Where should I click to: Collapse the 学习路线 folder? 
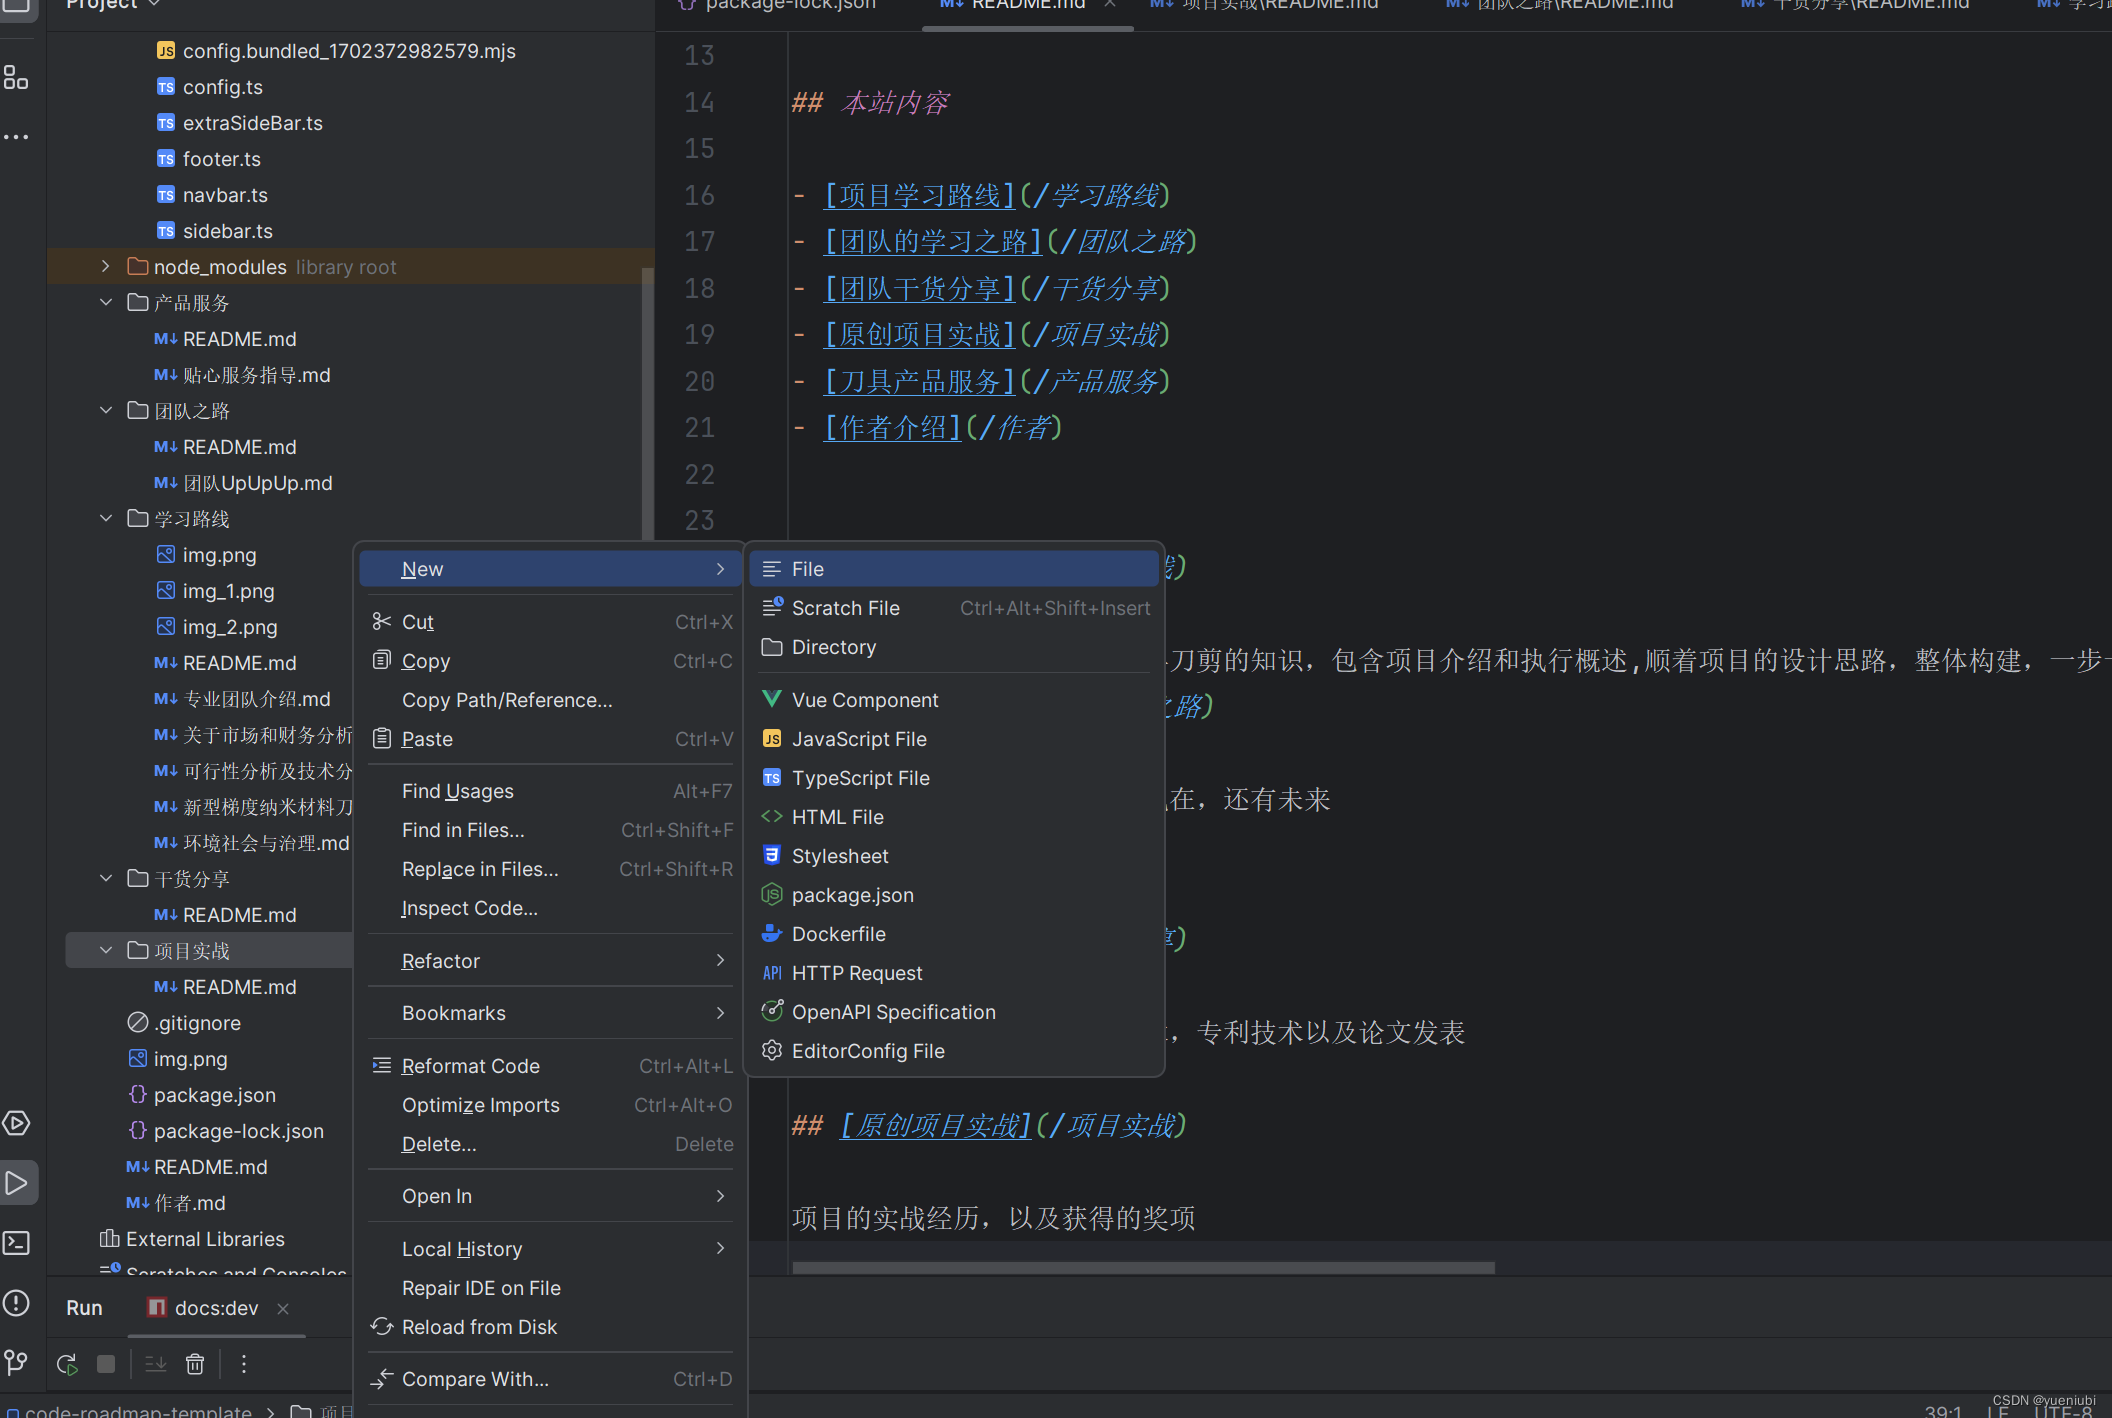tap(106, 519)
